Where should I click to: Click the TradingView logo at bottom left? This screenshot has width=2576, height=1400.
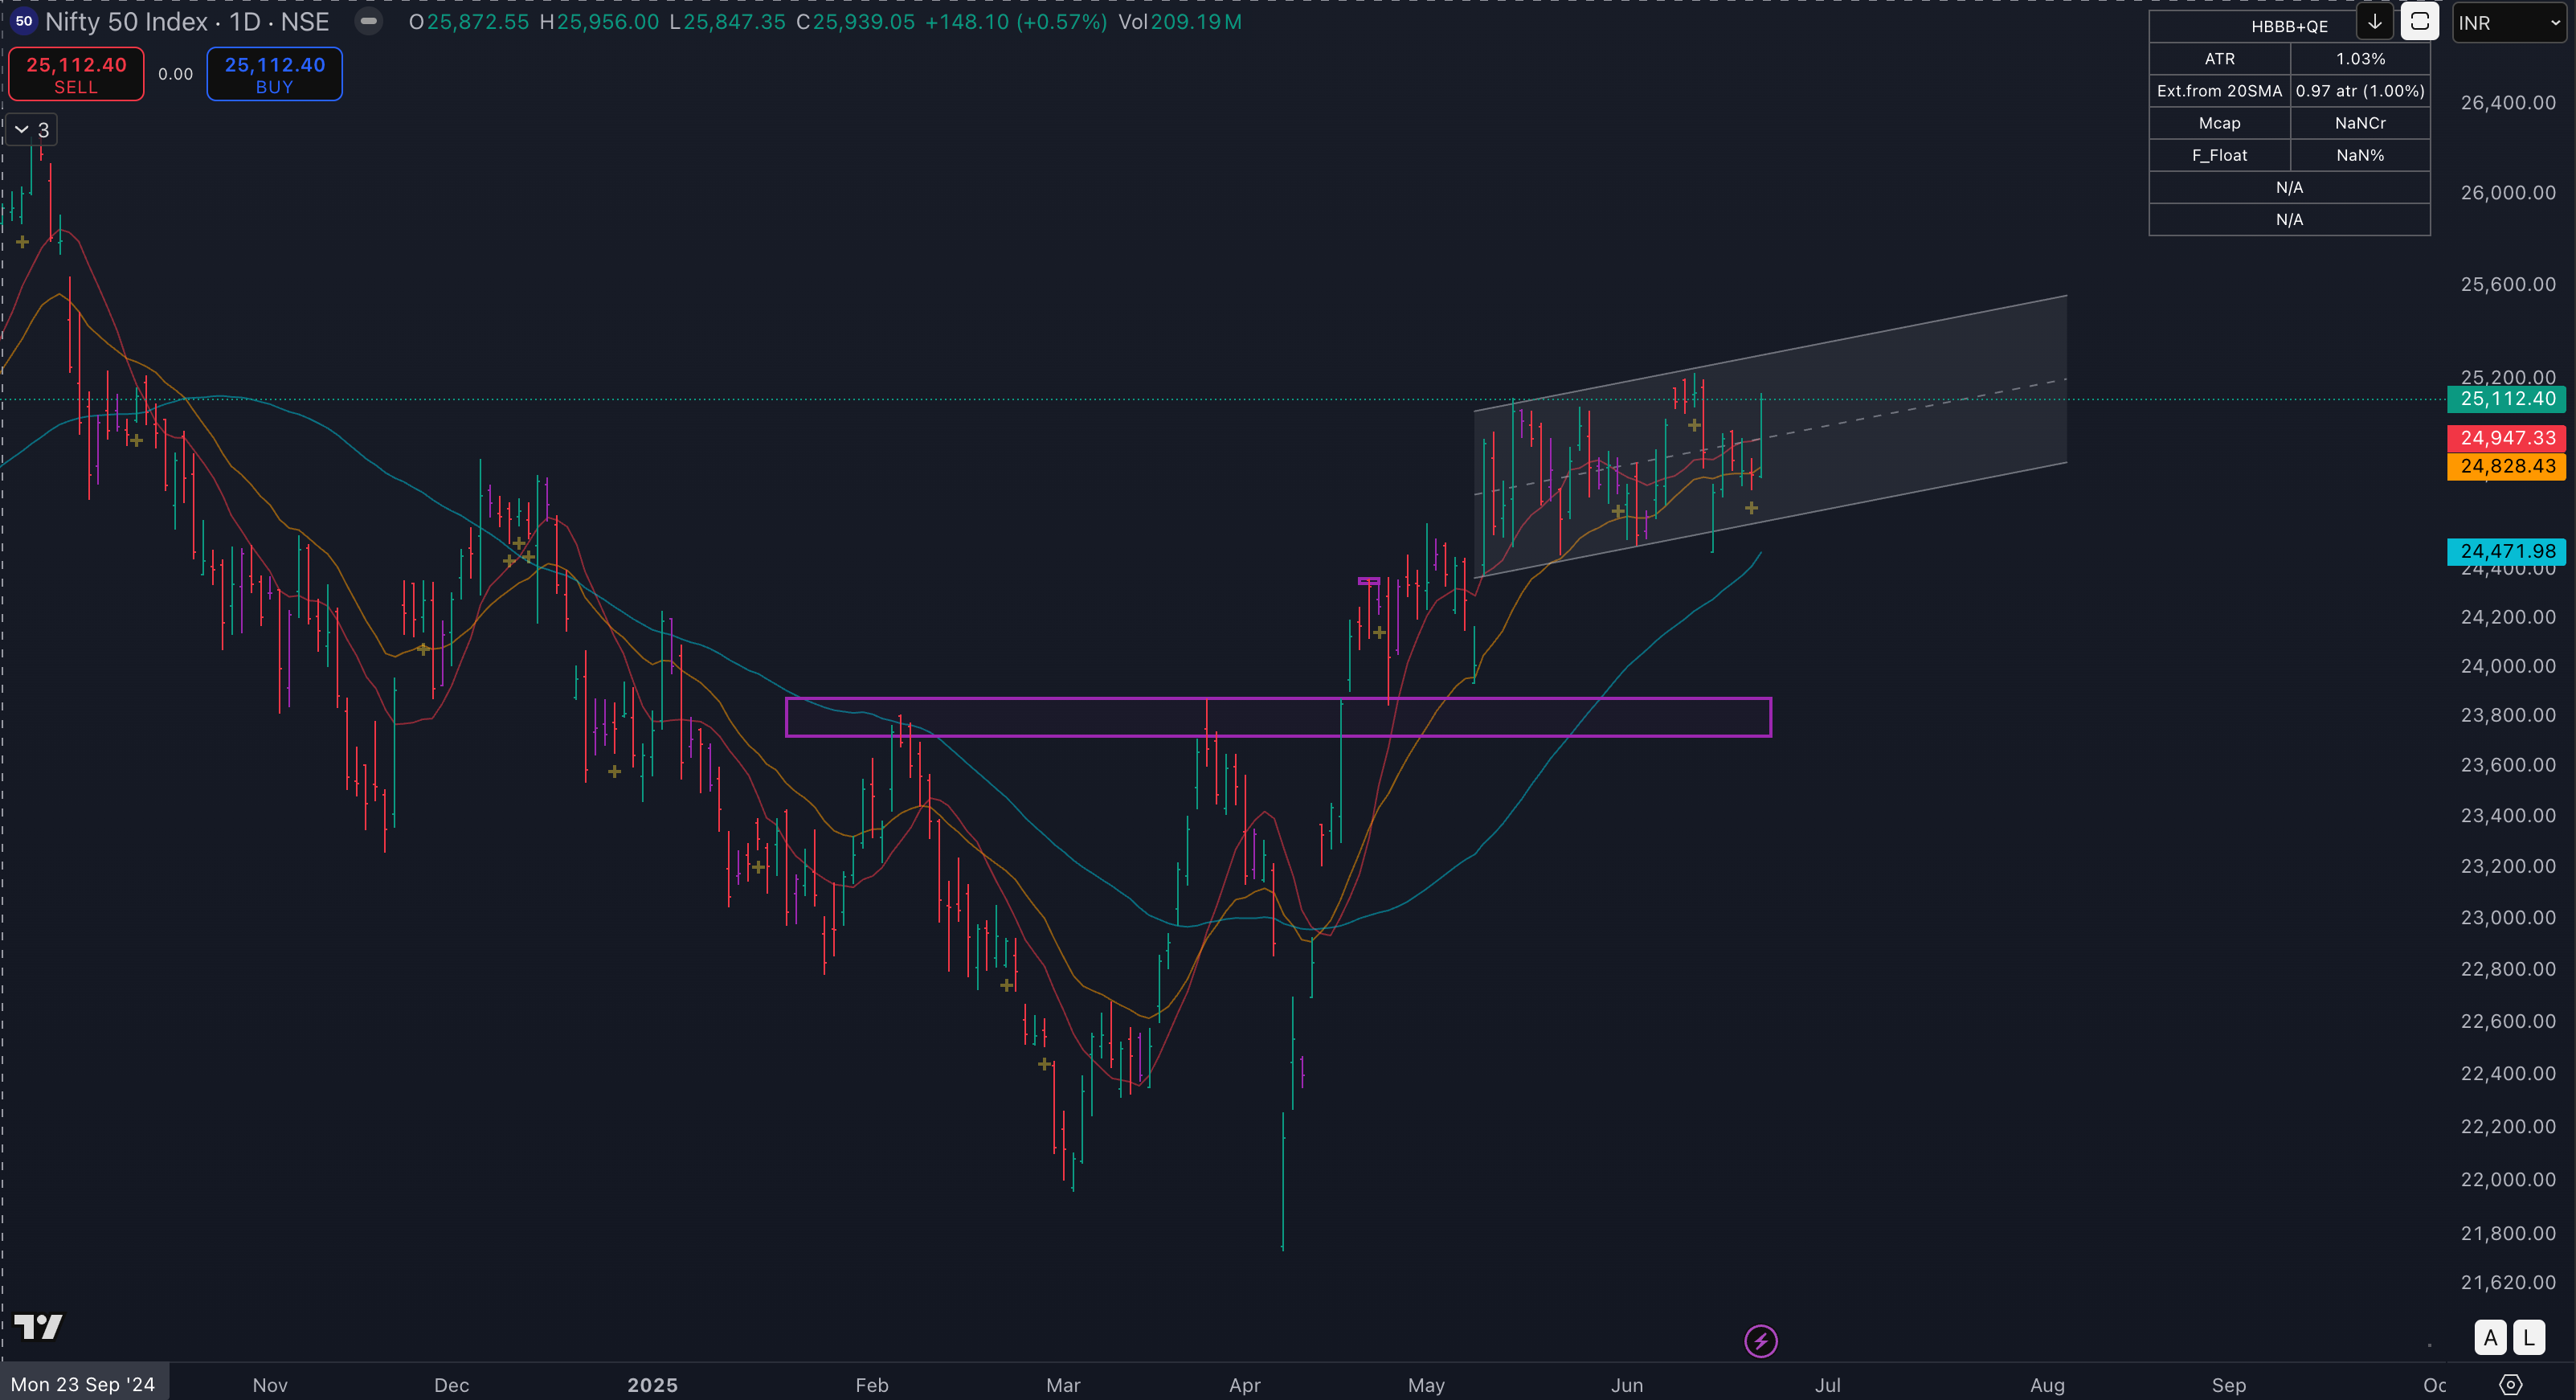coord(39,1327)
